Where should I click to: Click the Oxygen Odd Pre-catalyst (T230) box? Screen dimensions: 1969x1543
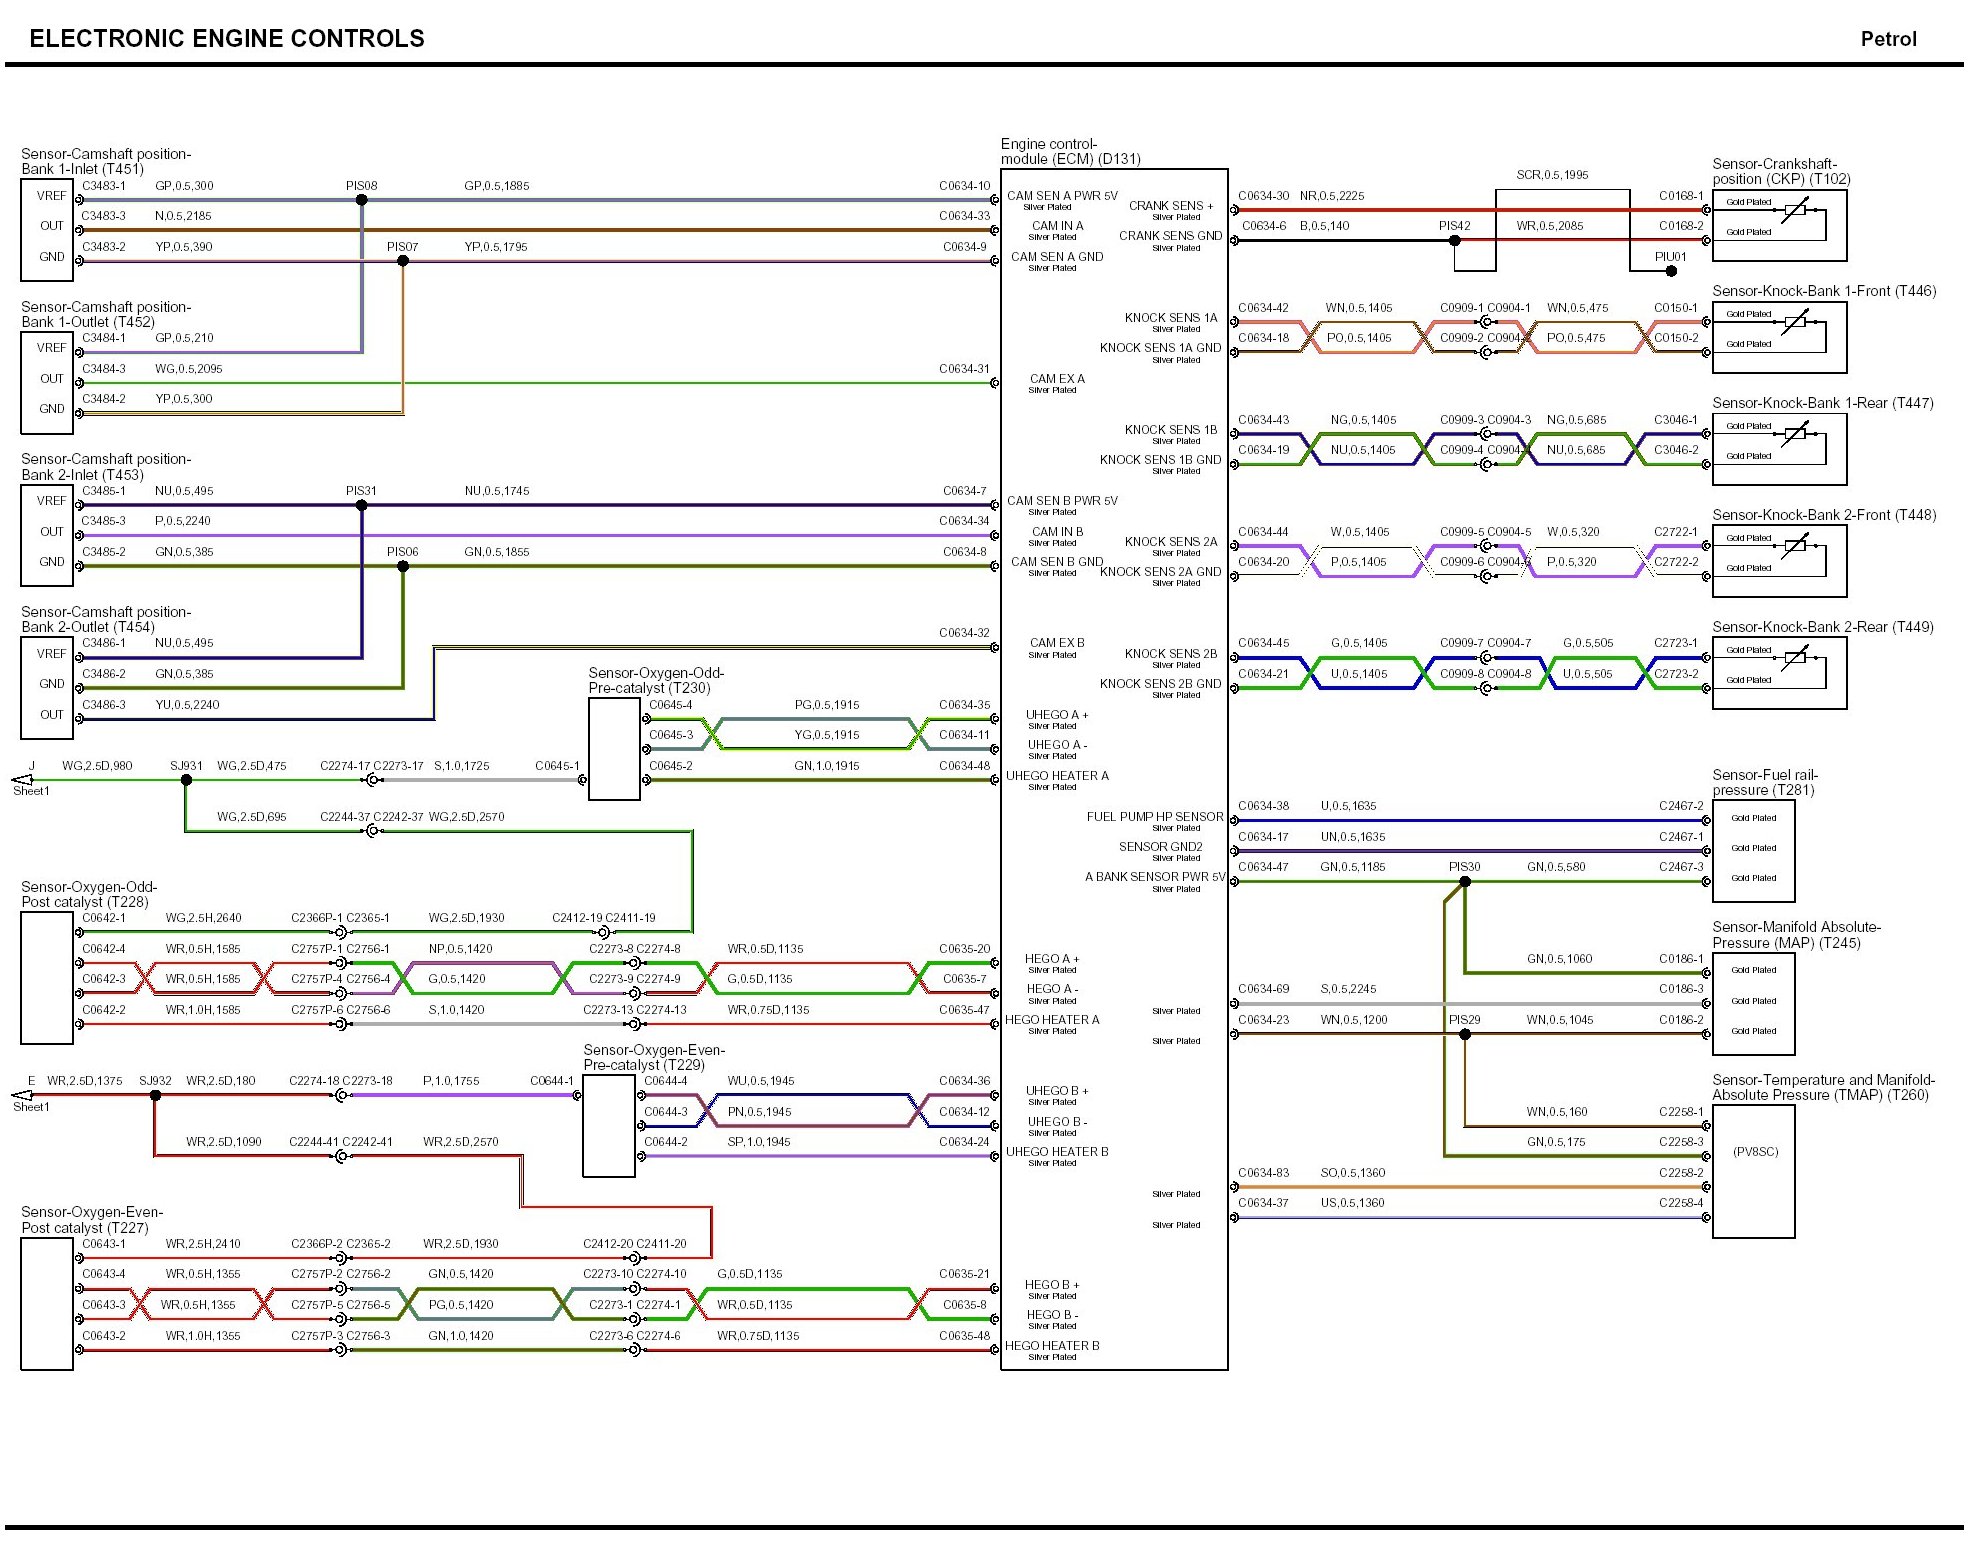pos(614,748)
